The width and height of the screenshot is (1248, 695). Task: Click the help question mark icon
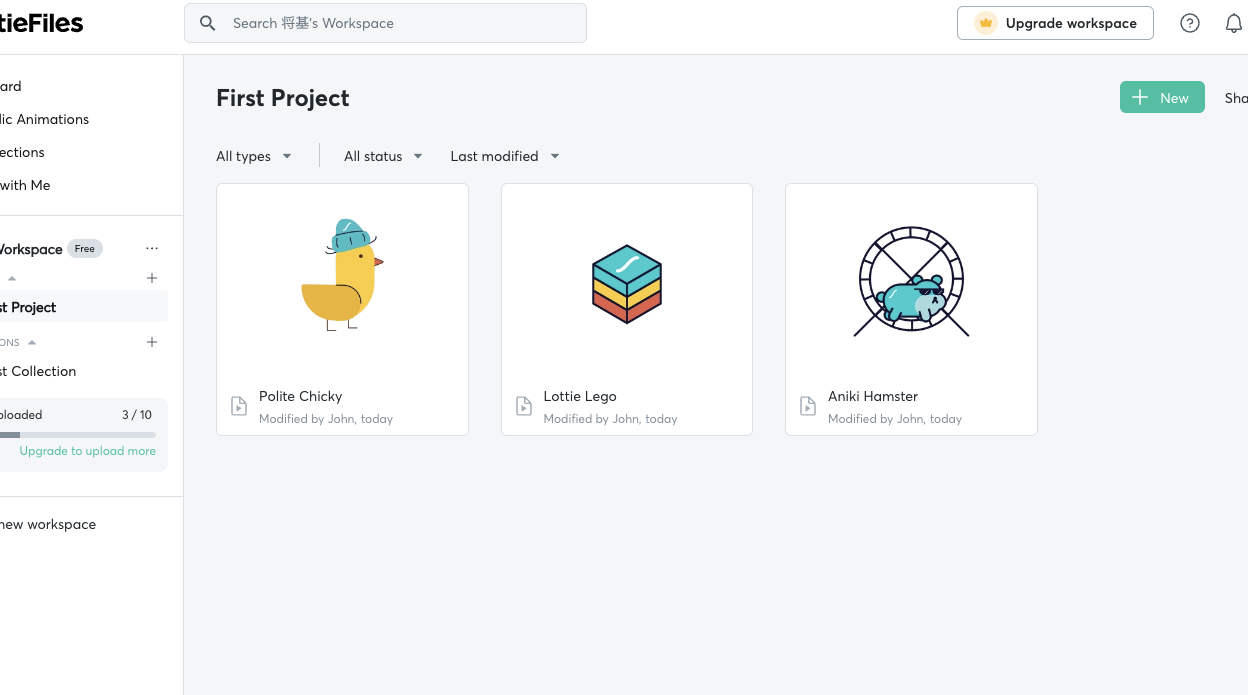click(1189, 23)
